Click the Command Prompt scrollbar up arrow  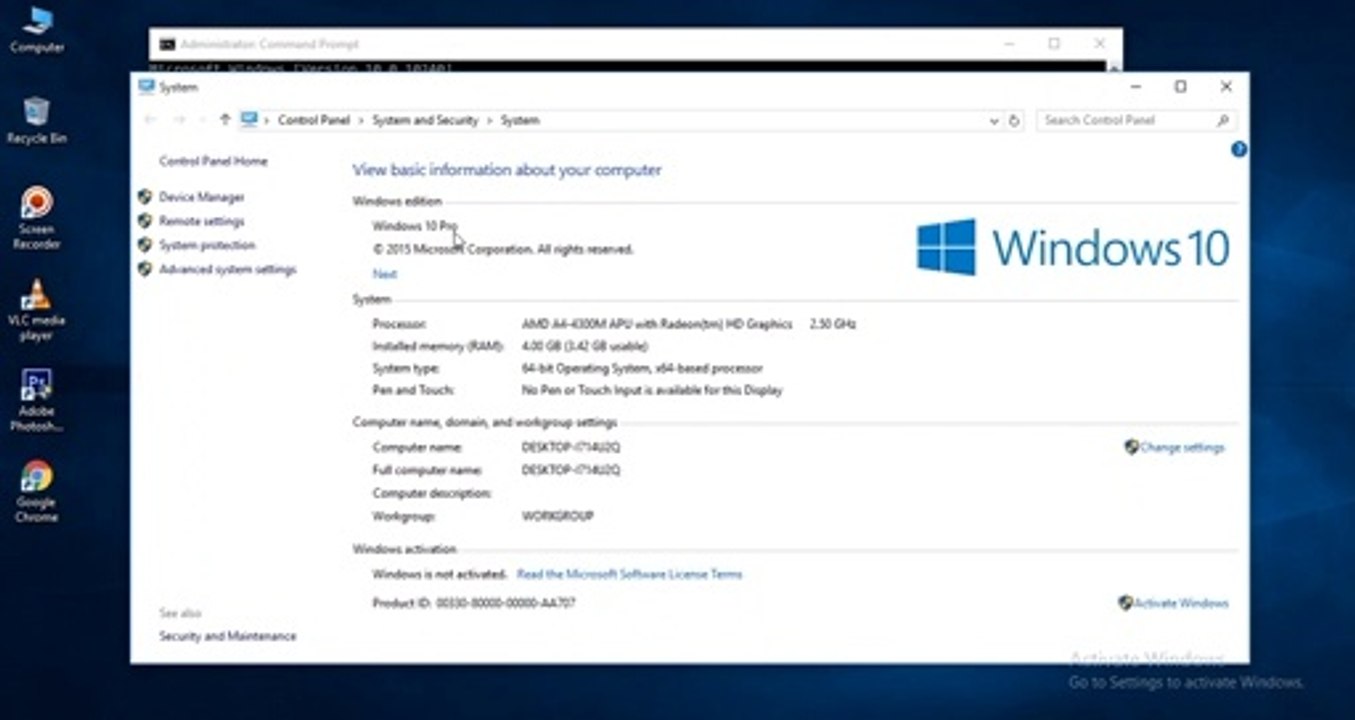(x=1113, y=66)
